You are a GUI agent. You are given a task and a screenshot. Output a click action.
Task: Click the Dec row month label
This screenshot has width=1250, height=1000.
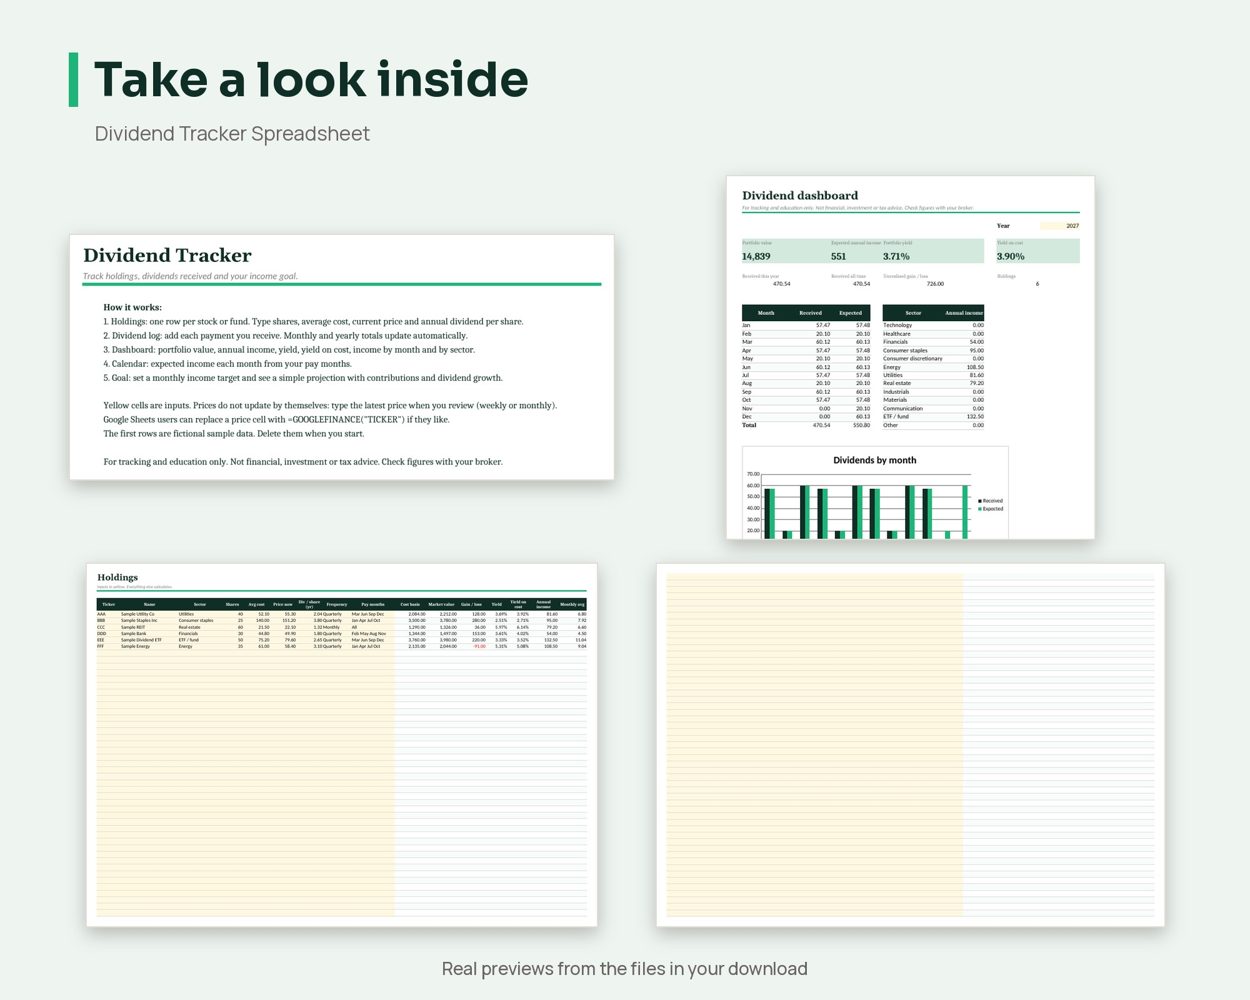tap(747, 417)
